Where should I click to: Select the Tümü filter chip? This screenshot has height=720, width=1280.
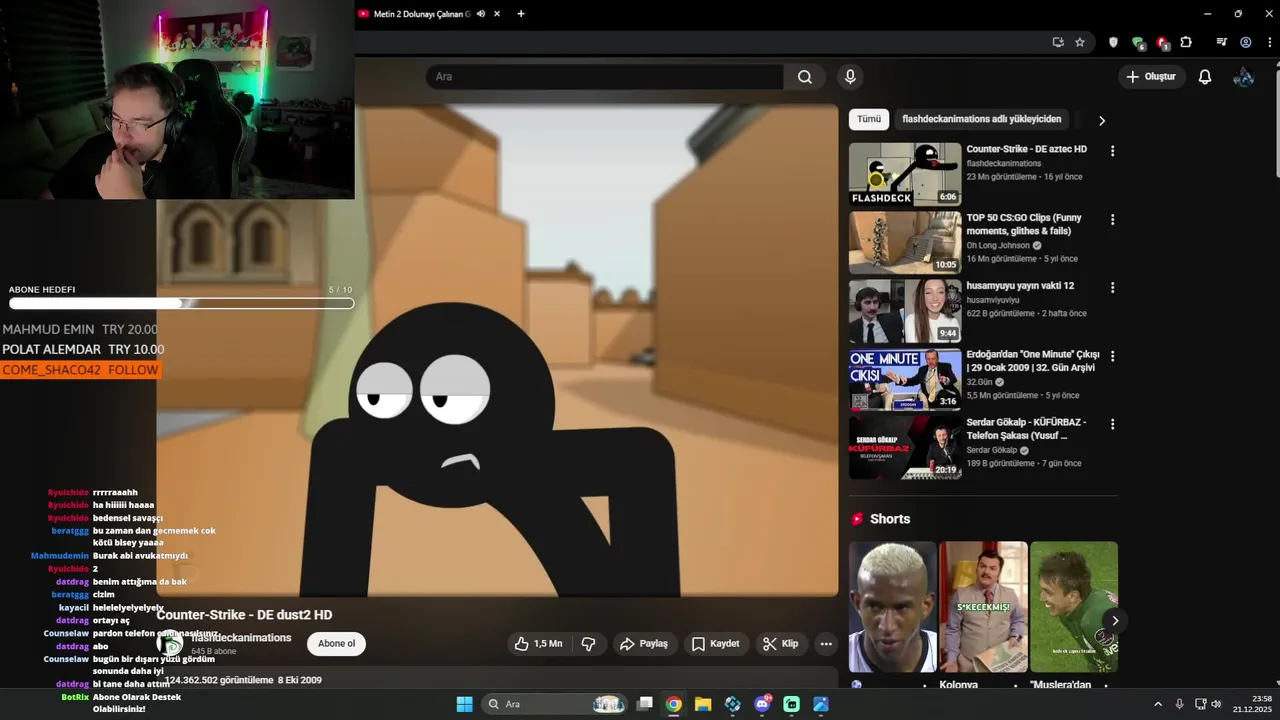(x=869, y=119)
